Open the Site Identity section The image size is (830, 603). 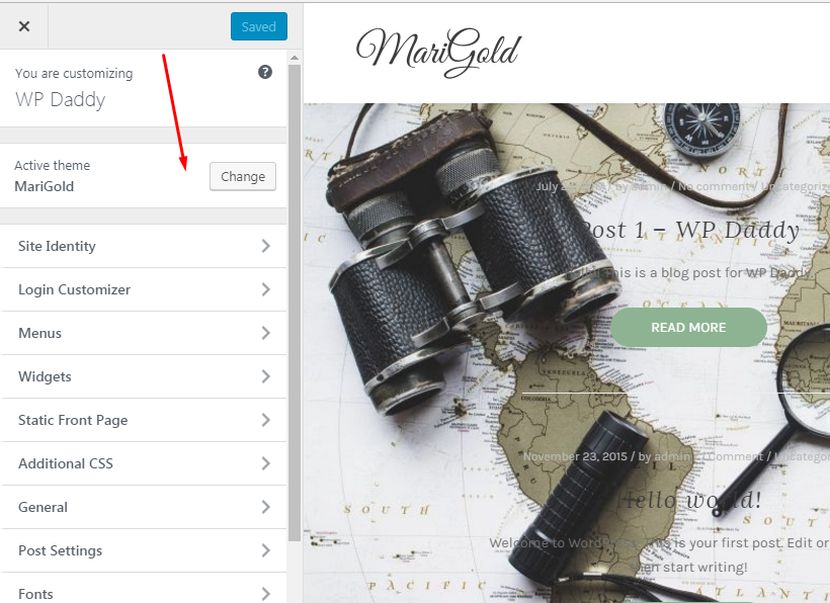[143, 246]
